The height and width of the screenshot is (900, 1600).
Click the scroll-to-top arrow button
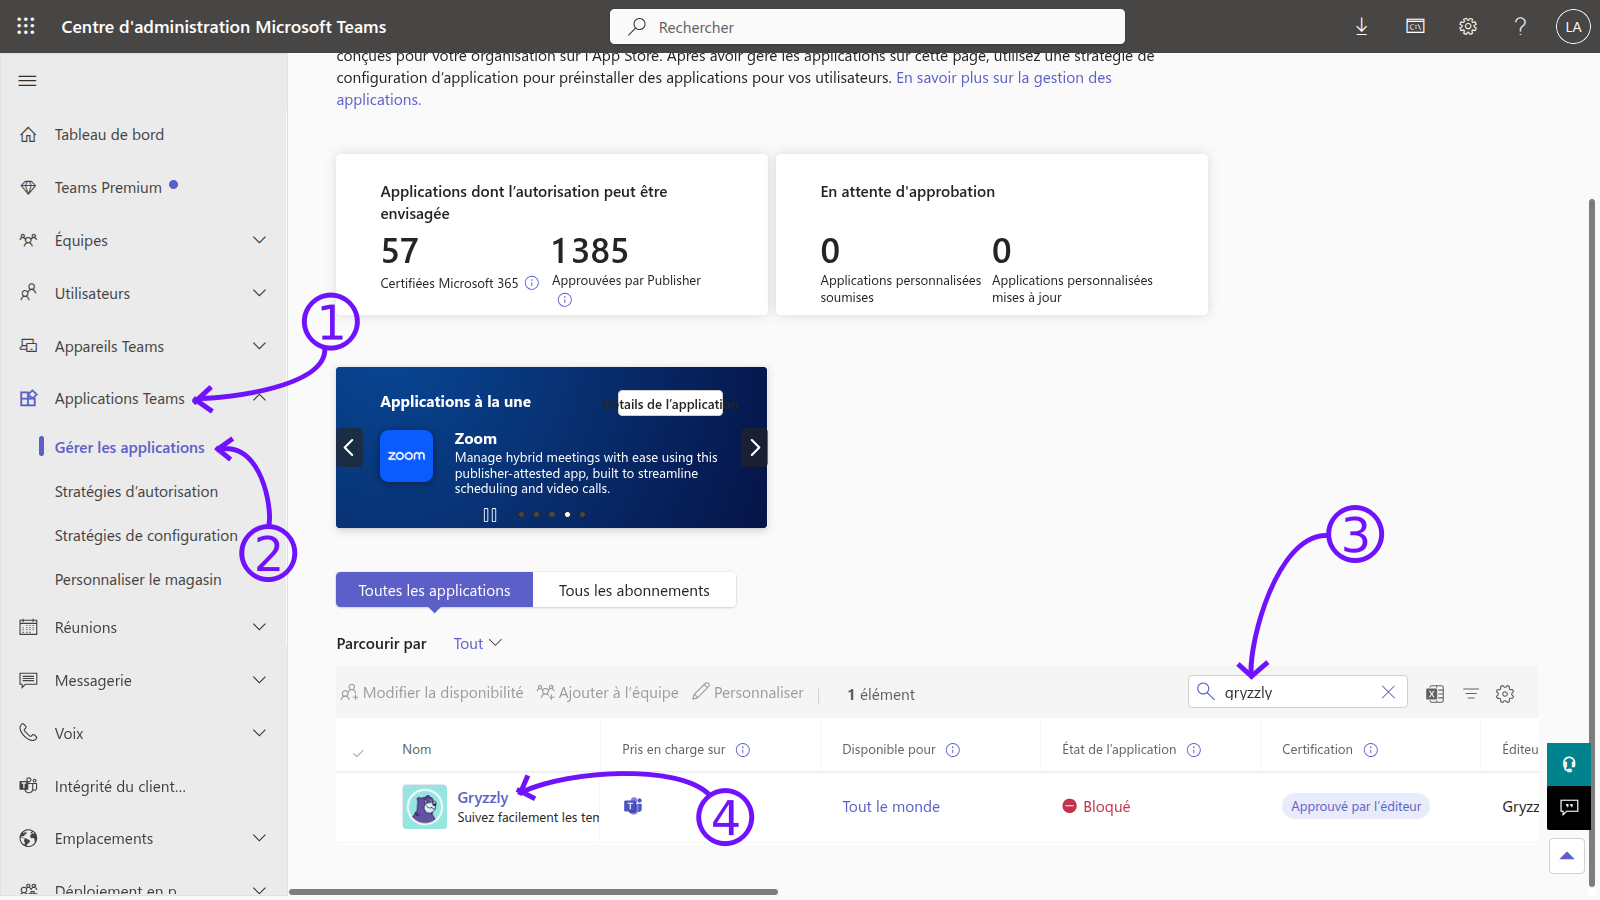click(x=1567, y=855)
